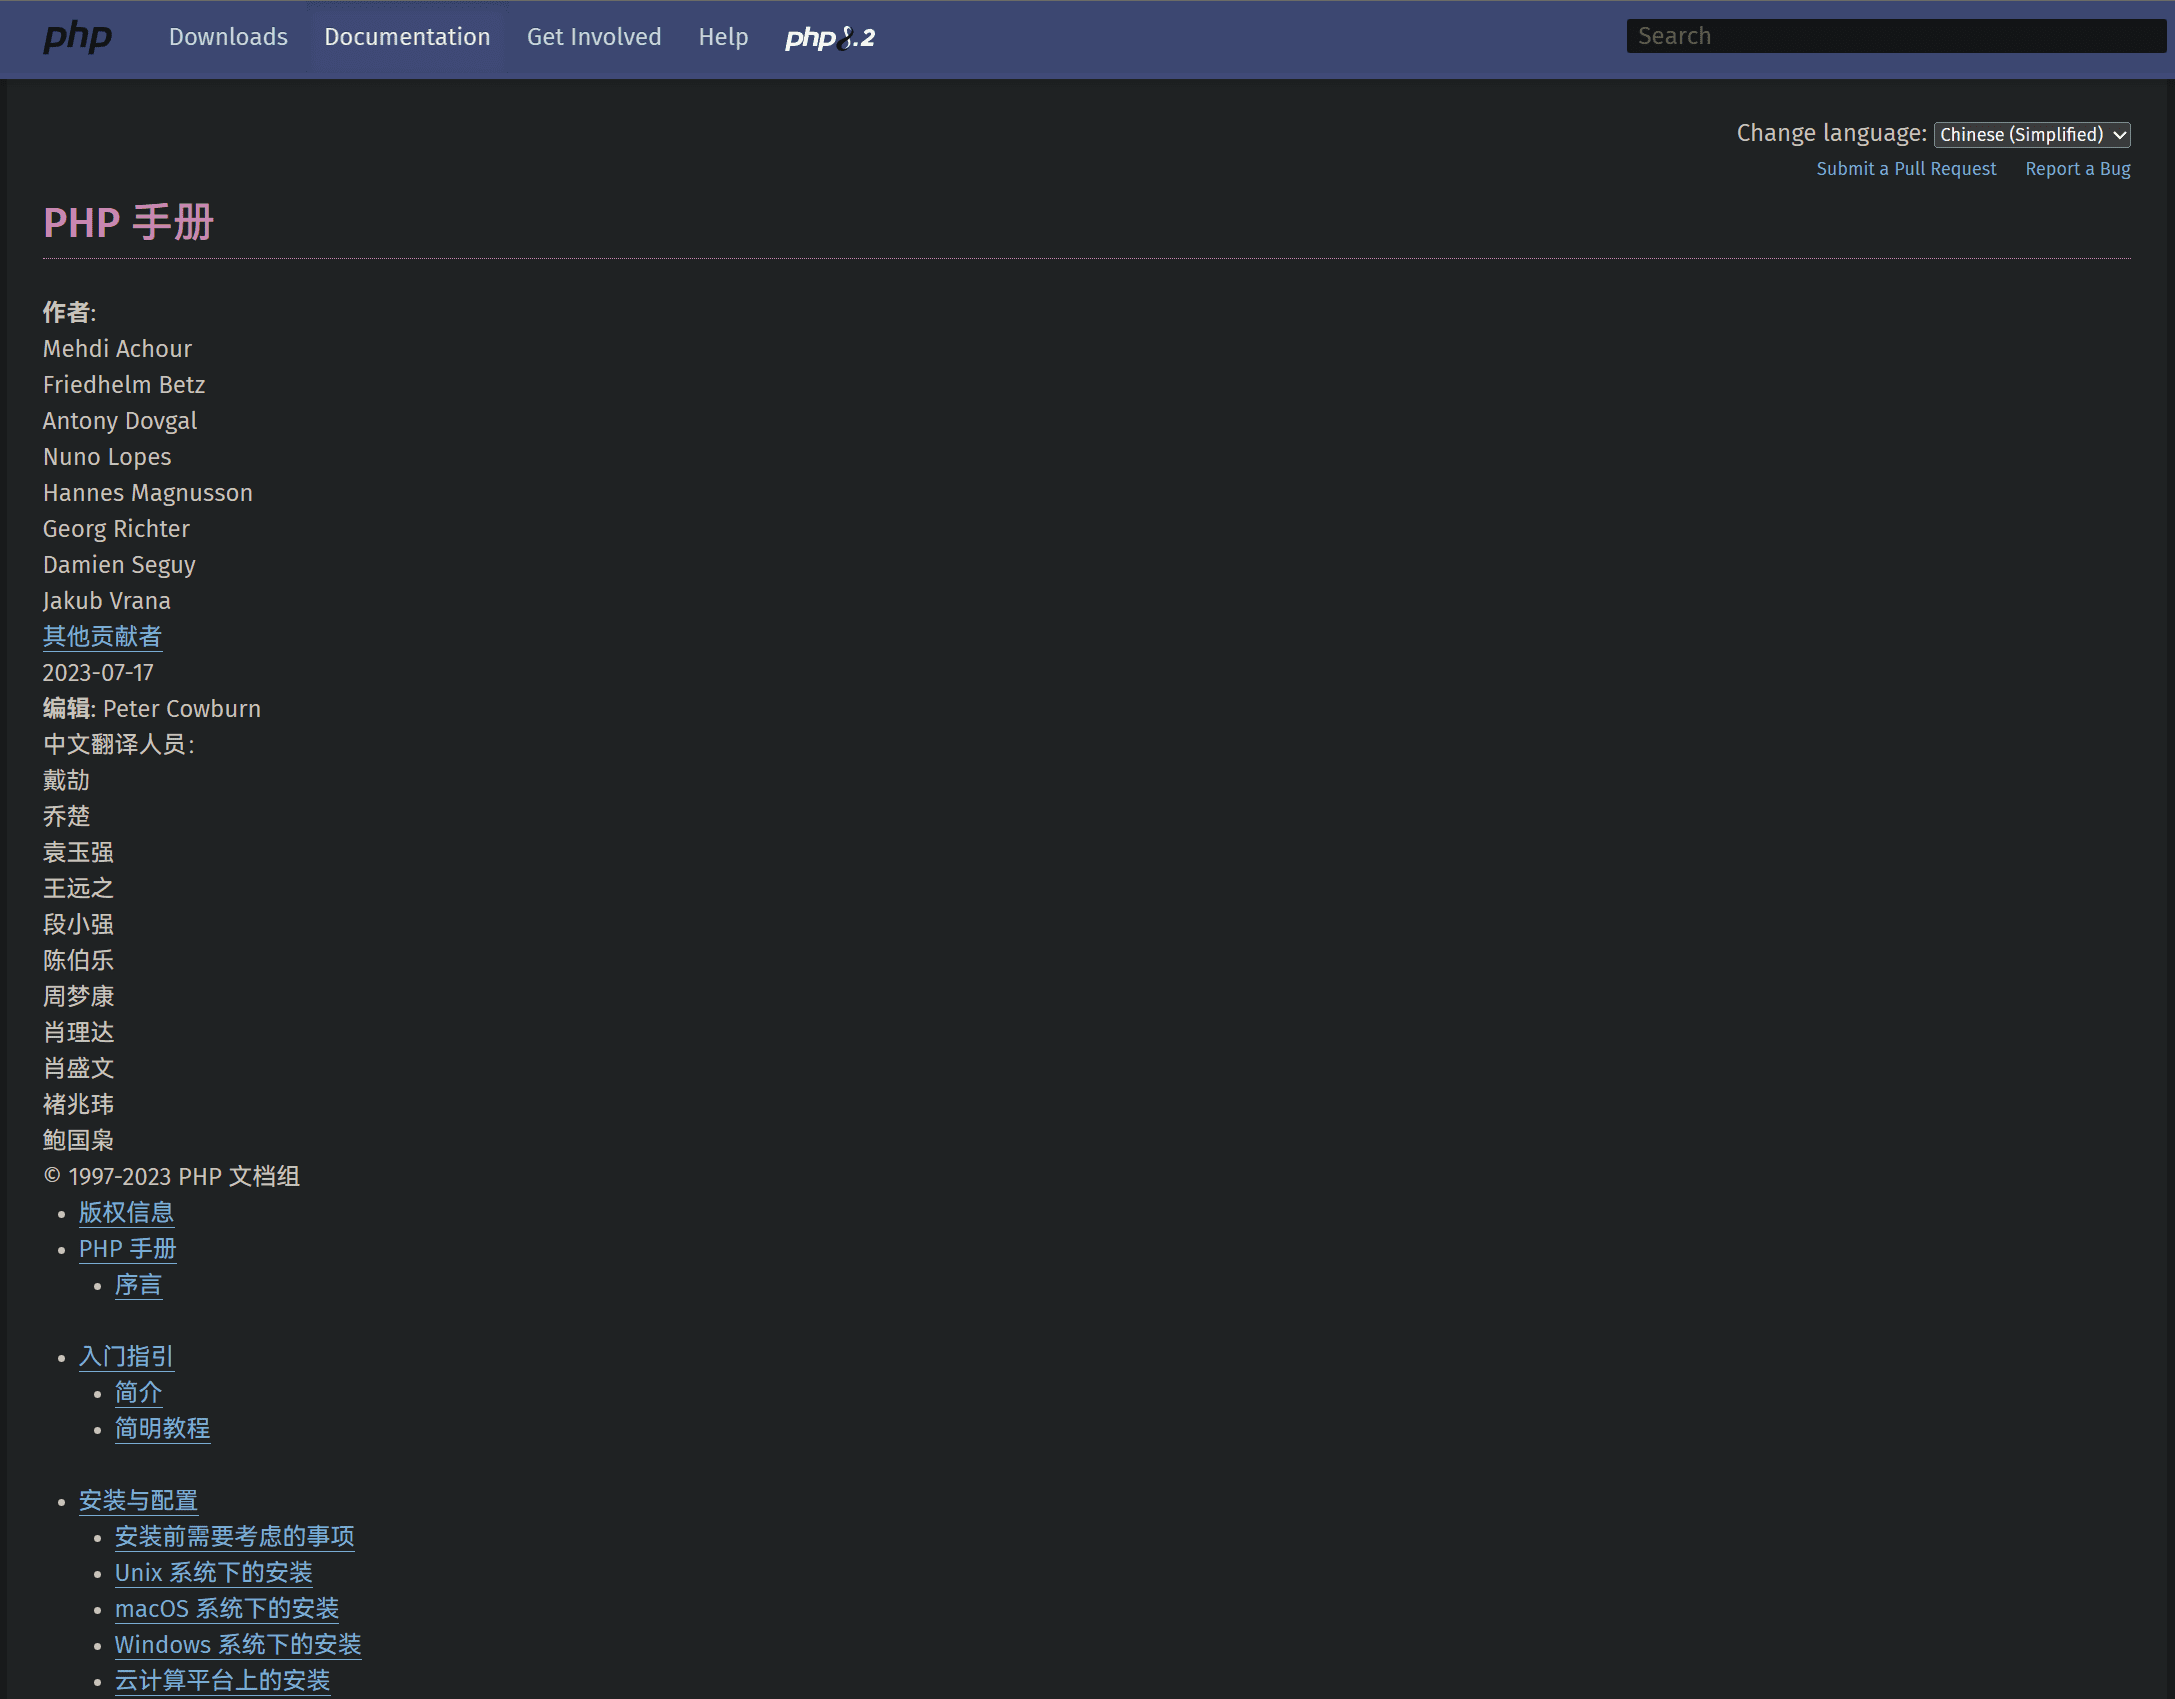Click translator name 王远之

pyautogui.click(x=78, y=889)
